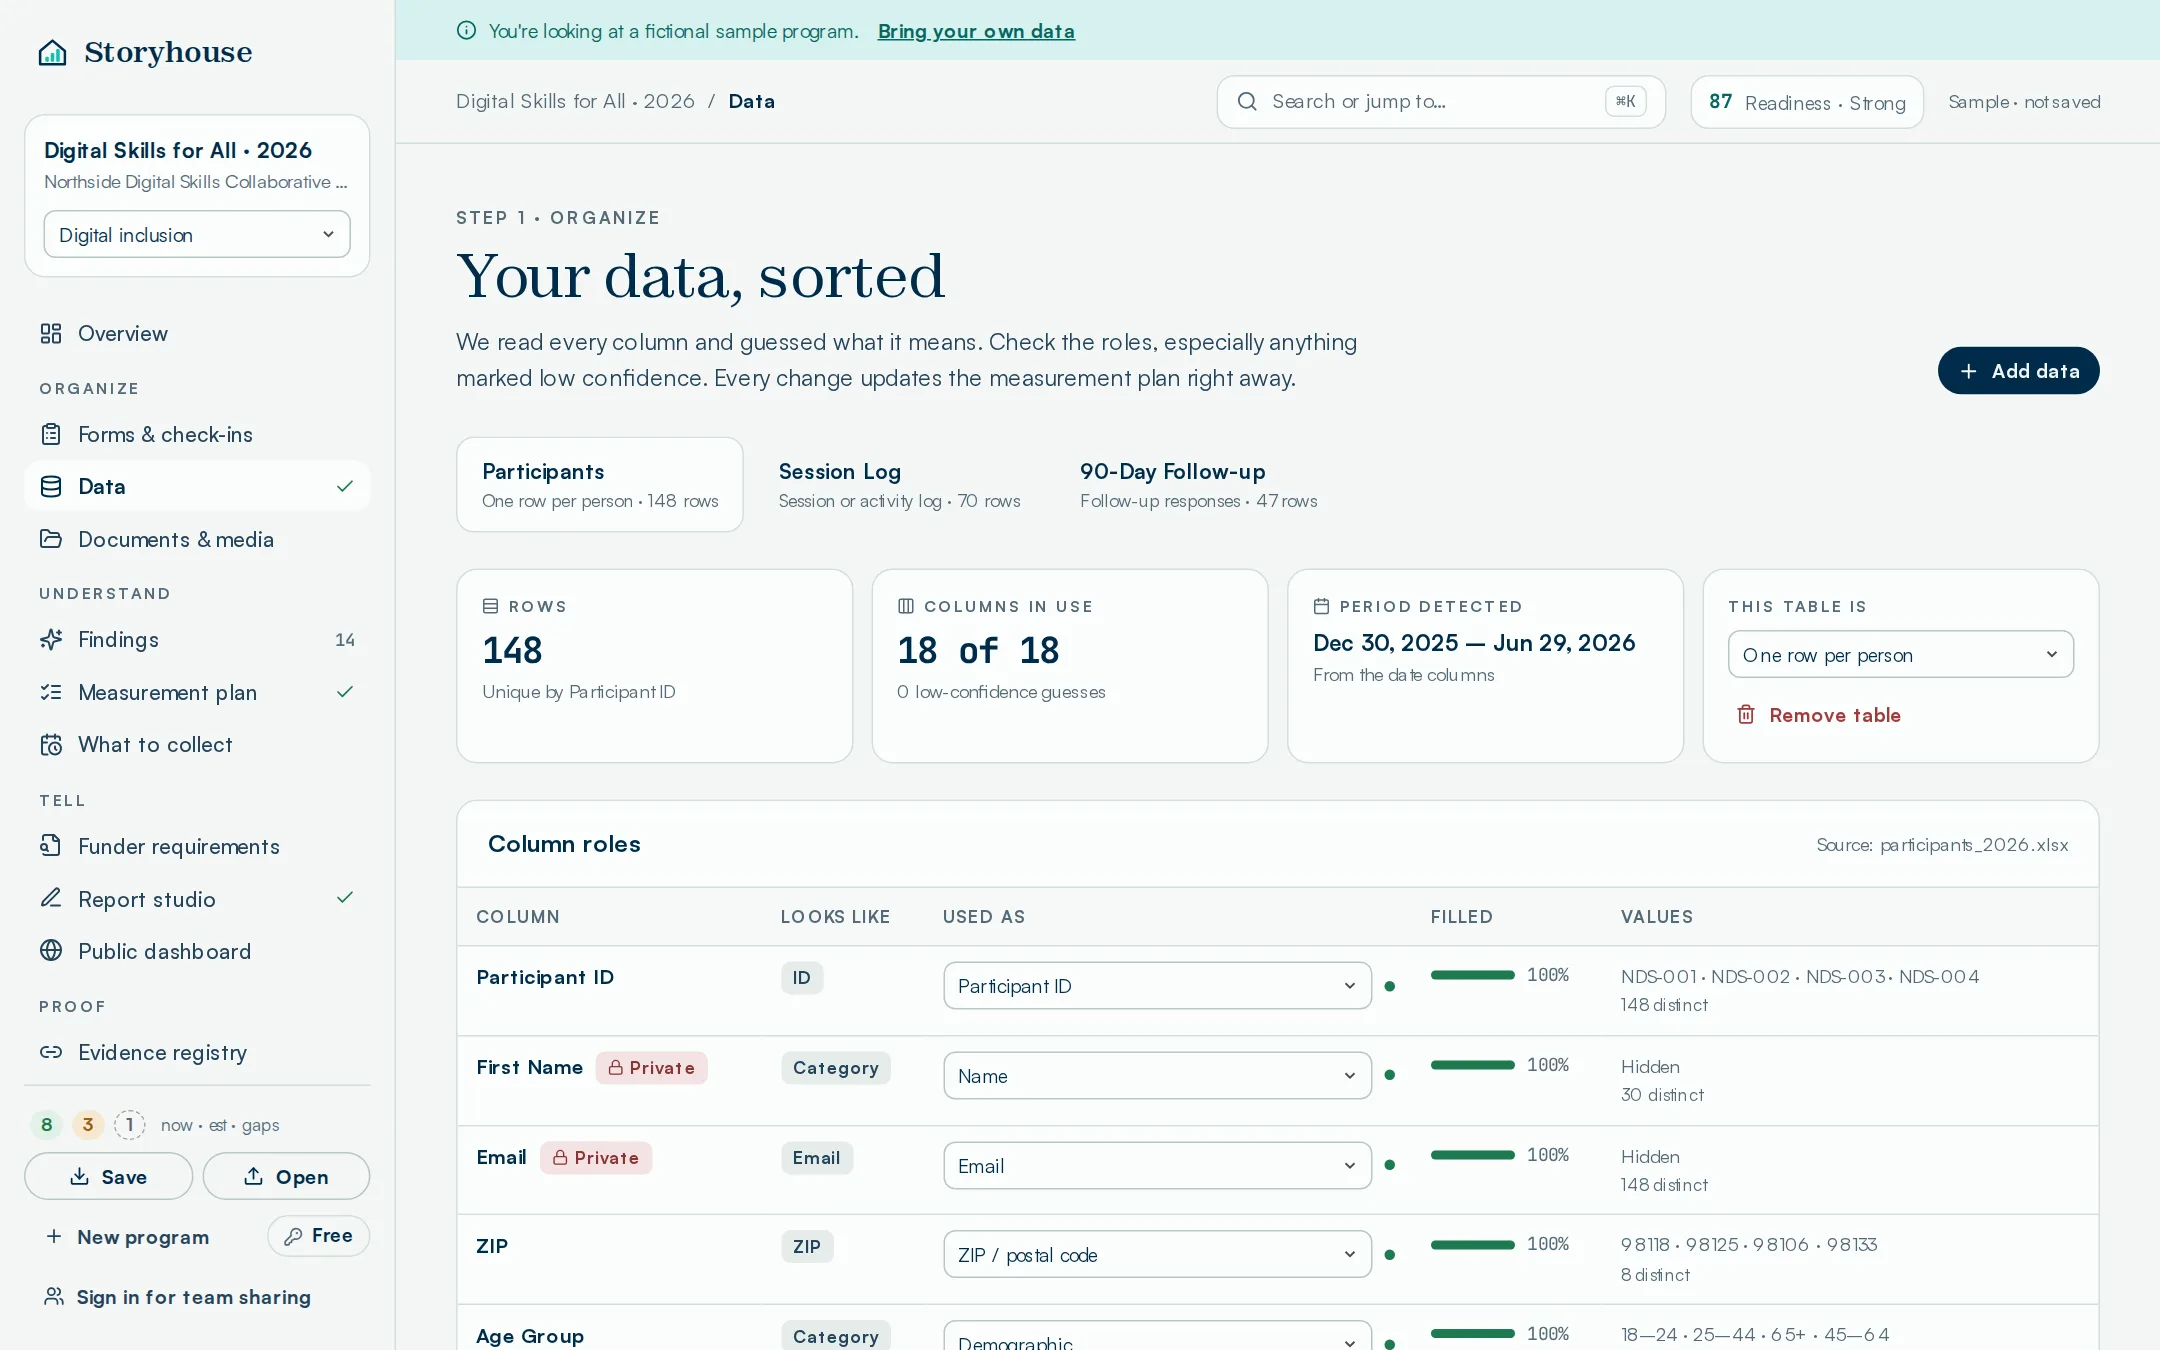Click the Participant ID filled progress bar
Viewport: 2160px width, 1350px height.
click(1472, 975)
